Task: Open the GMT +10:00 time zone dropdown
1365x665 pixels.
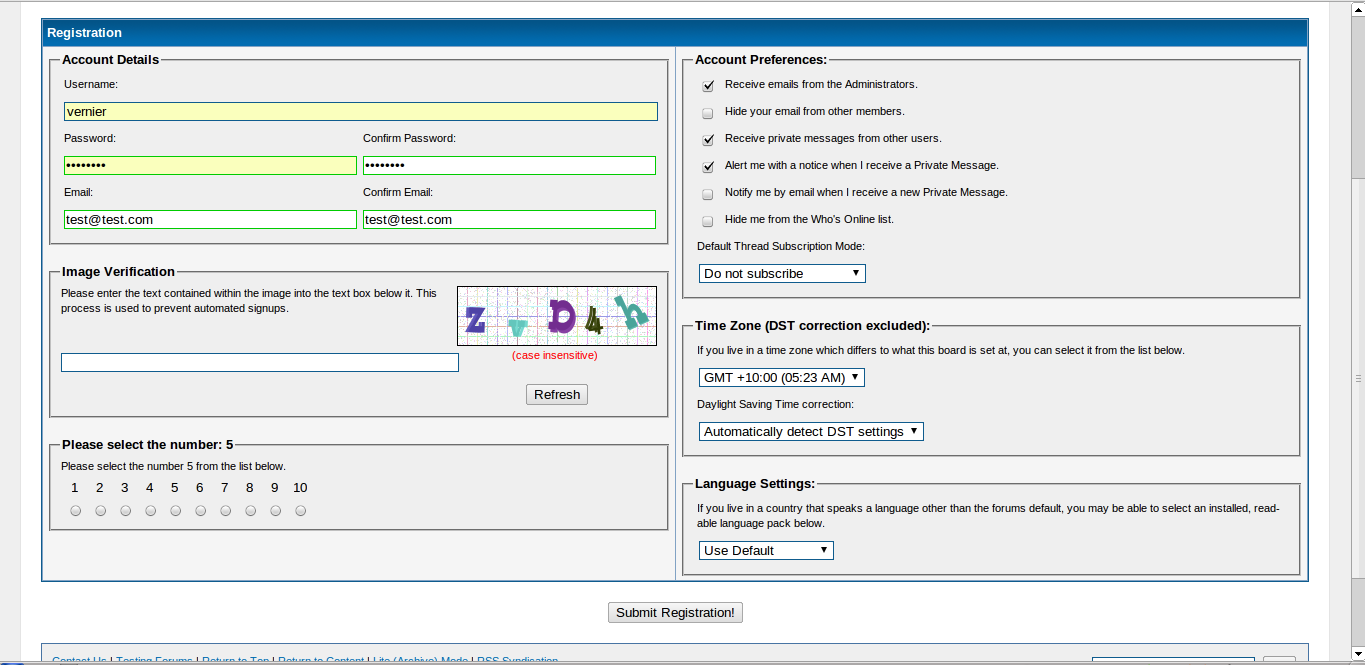Action: click(x=781, y=378)
